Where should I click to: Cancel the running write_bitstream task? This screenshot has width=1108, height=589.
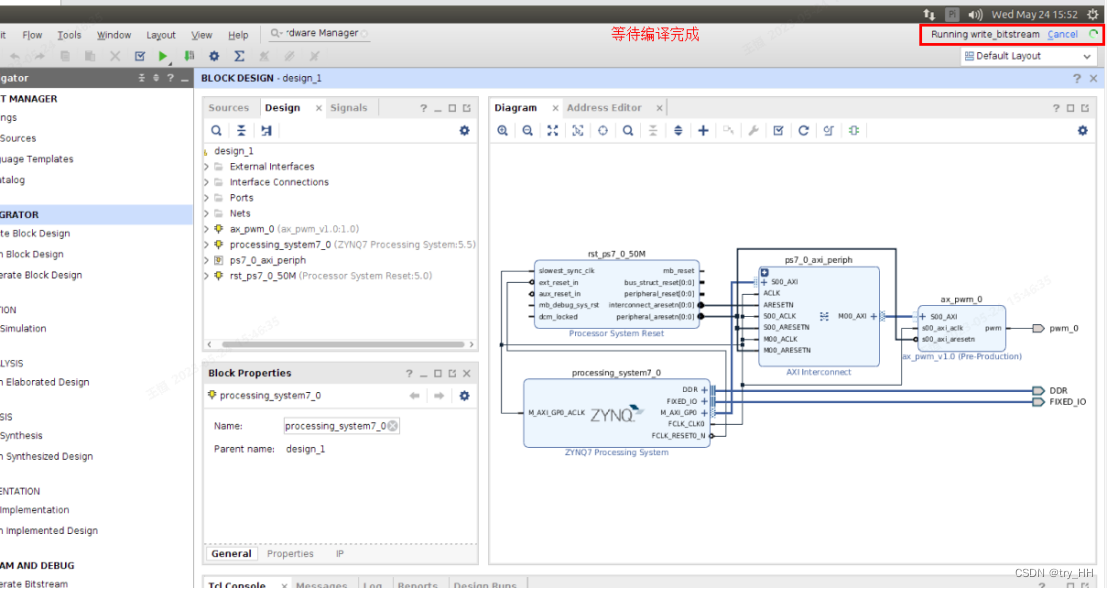point(1062,33)
